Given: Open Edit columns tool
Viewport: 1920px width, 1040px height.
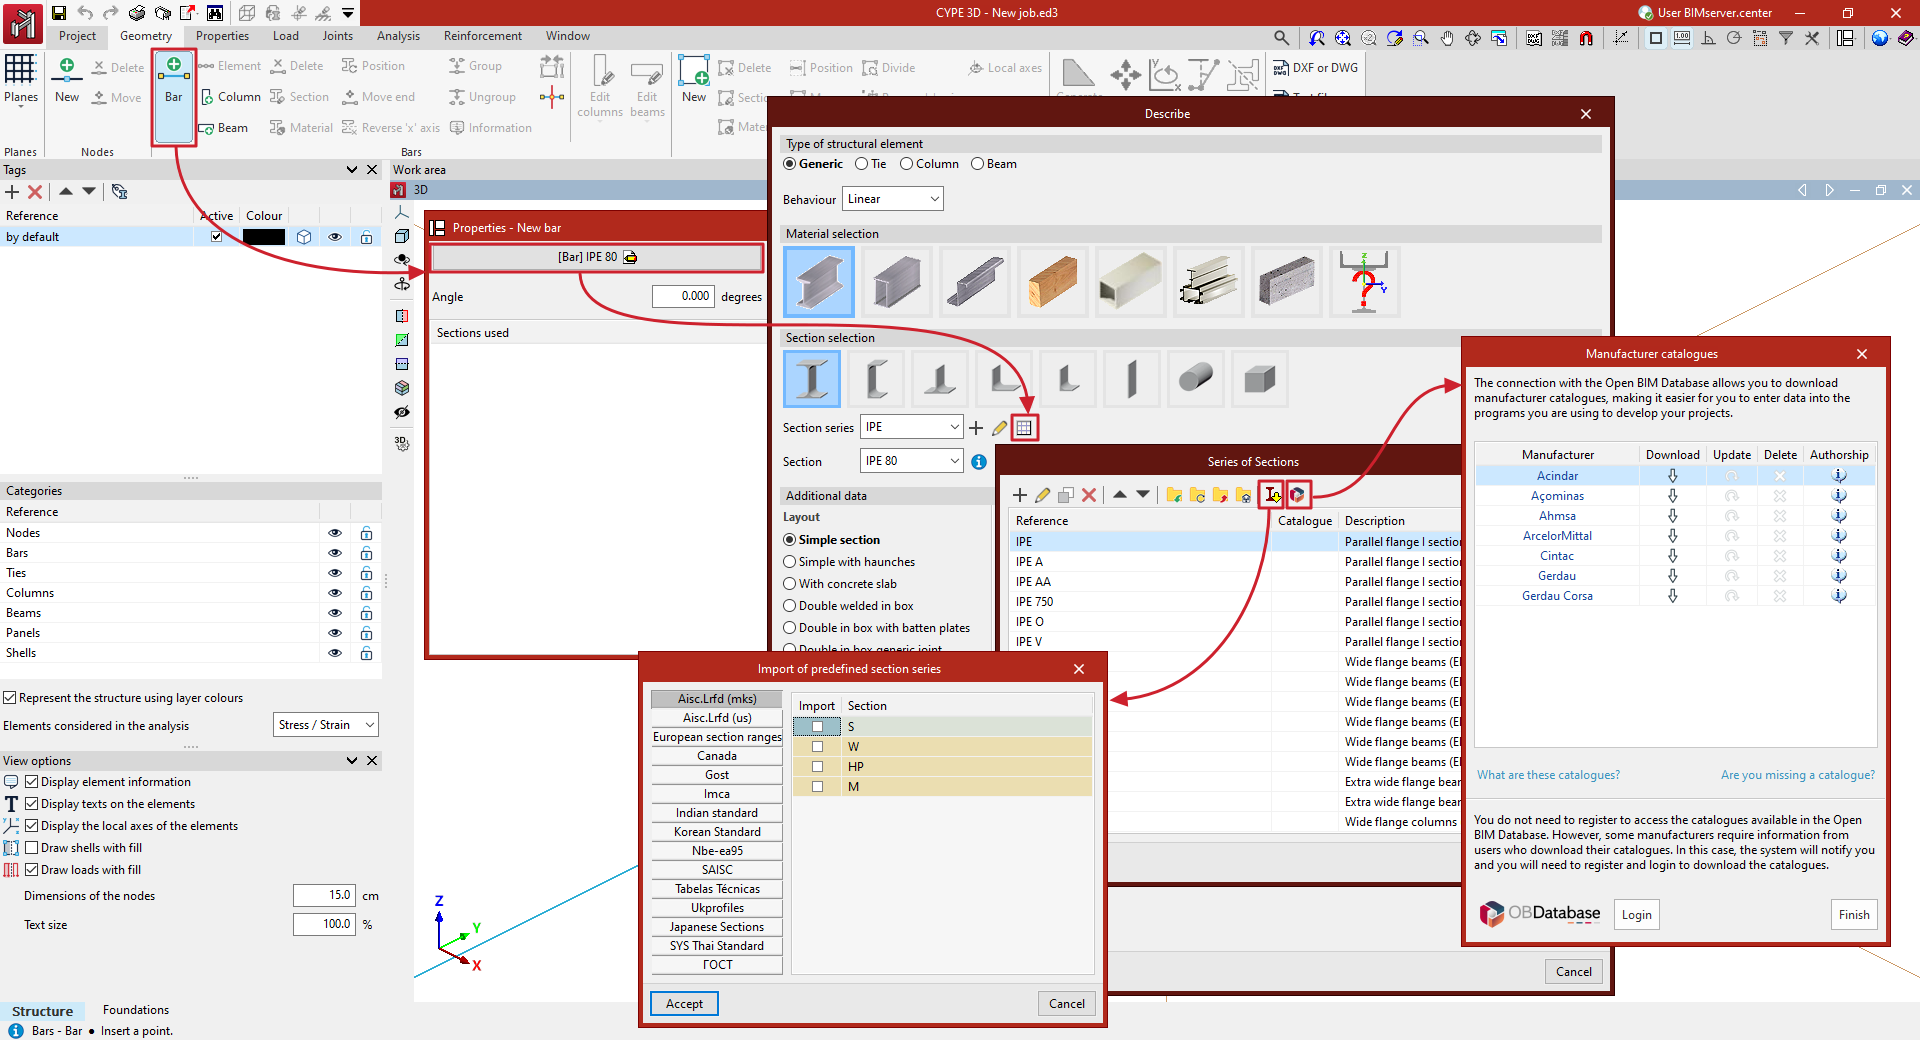Looking at the screenshot, I should click(x=600, y=86).
